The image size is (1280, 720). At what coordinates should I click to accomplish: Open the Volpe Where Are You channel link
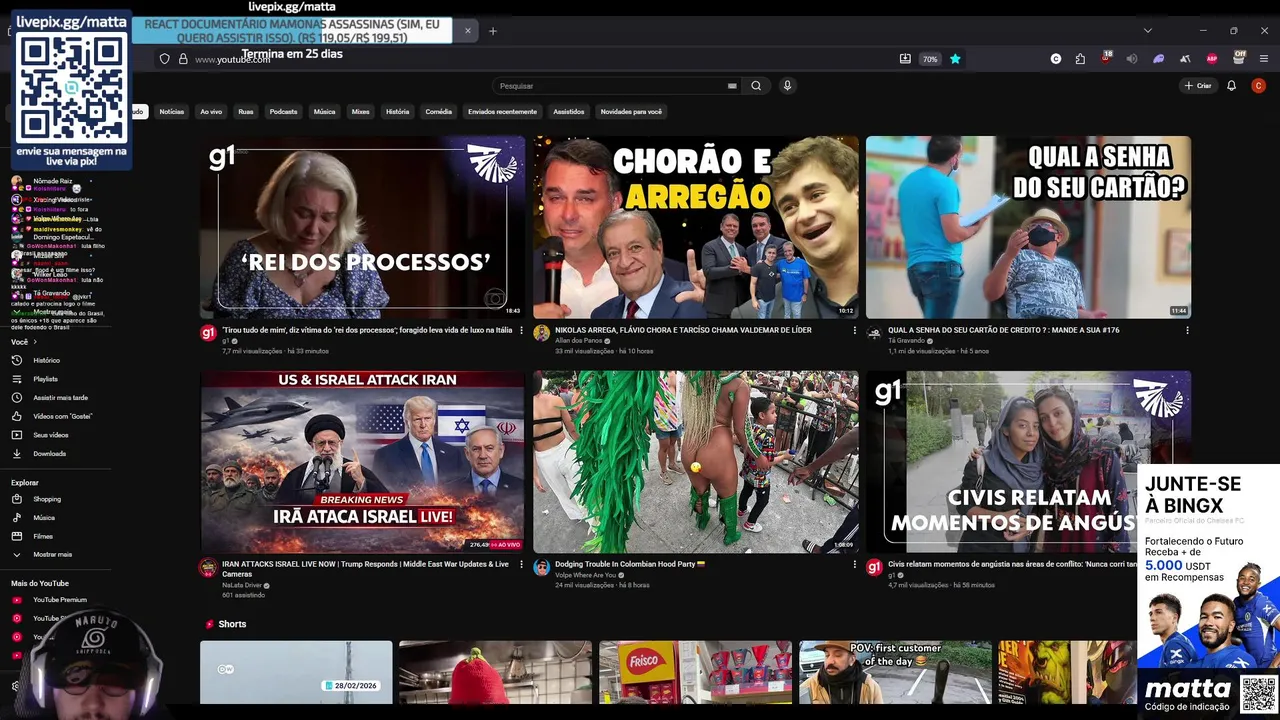click(585, 575)
